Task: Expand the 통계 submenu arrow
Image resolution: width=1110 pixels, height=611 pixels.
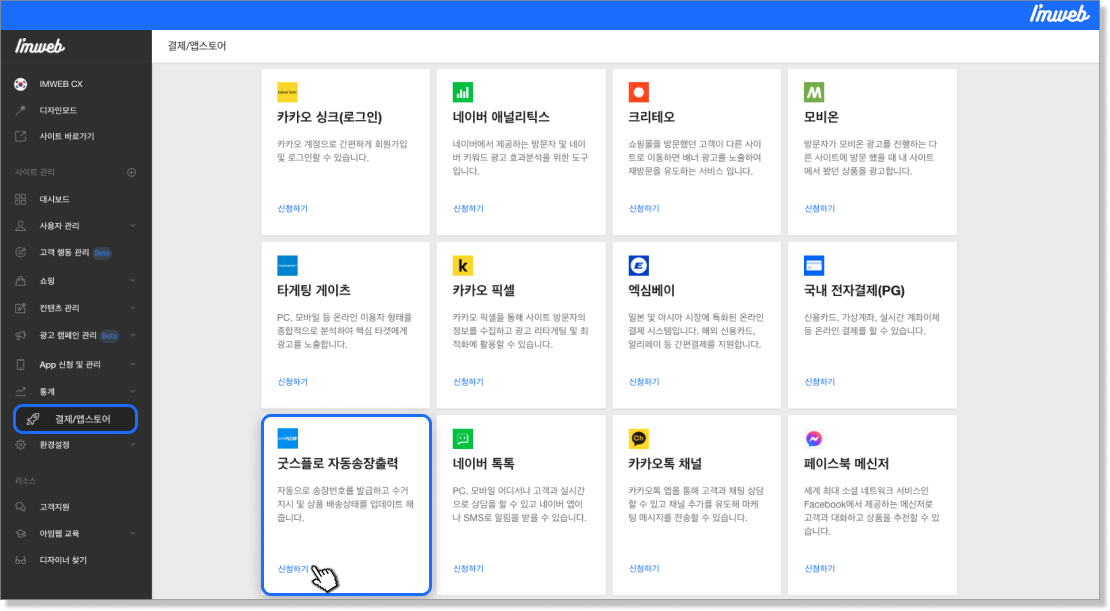Action: pos(133,392)
